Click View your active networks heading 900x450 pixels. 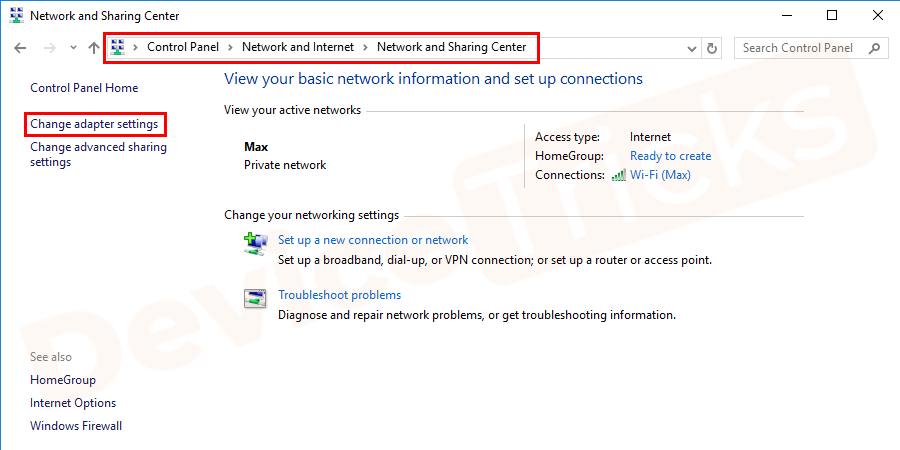point(293,110)
